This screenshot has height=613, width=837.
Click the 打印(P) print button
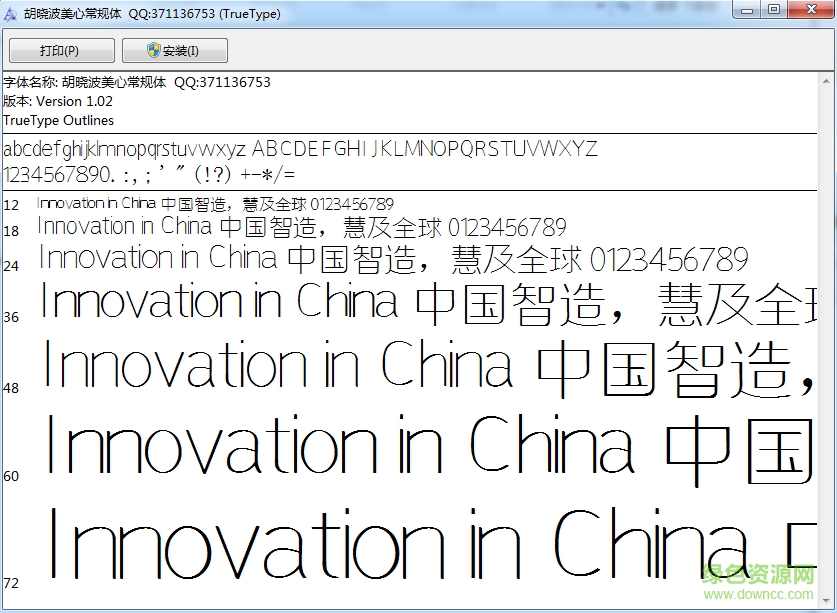pyautogui.click(x=62, y=50)
